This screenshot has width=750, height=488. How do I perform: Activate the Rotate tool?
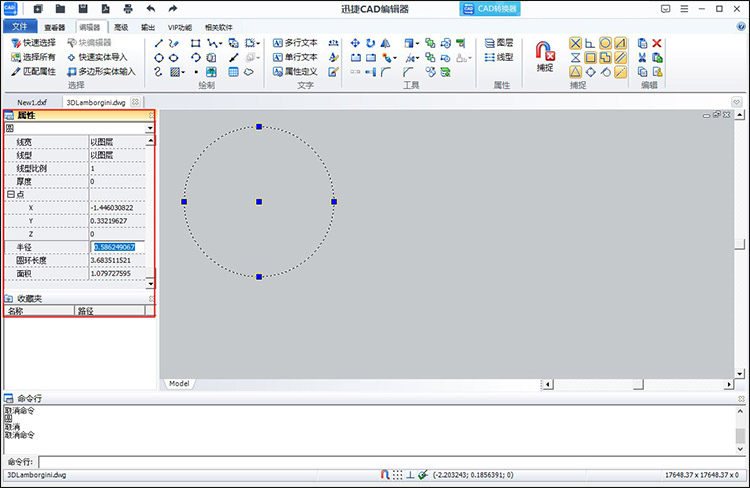pyautogui.click(x=370, y=43)
